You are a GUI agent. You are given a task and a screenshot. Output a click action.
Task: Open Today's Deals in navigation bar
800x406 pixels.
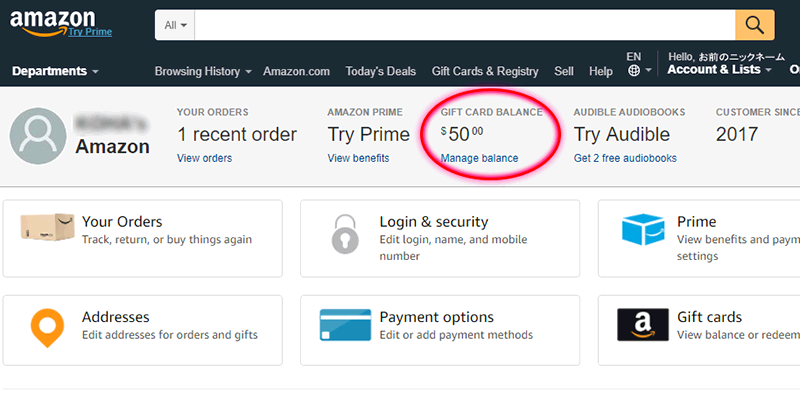(x=380, y=71)
